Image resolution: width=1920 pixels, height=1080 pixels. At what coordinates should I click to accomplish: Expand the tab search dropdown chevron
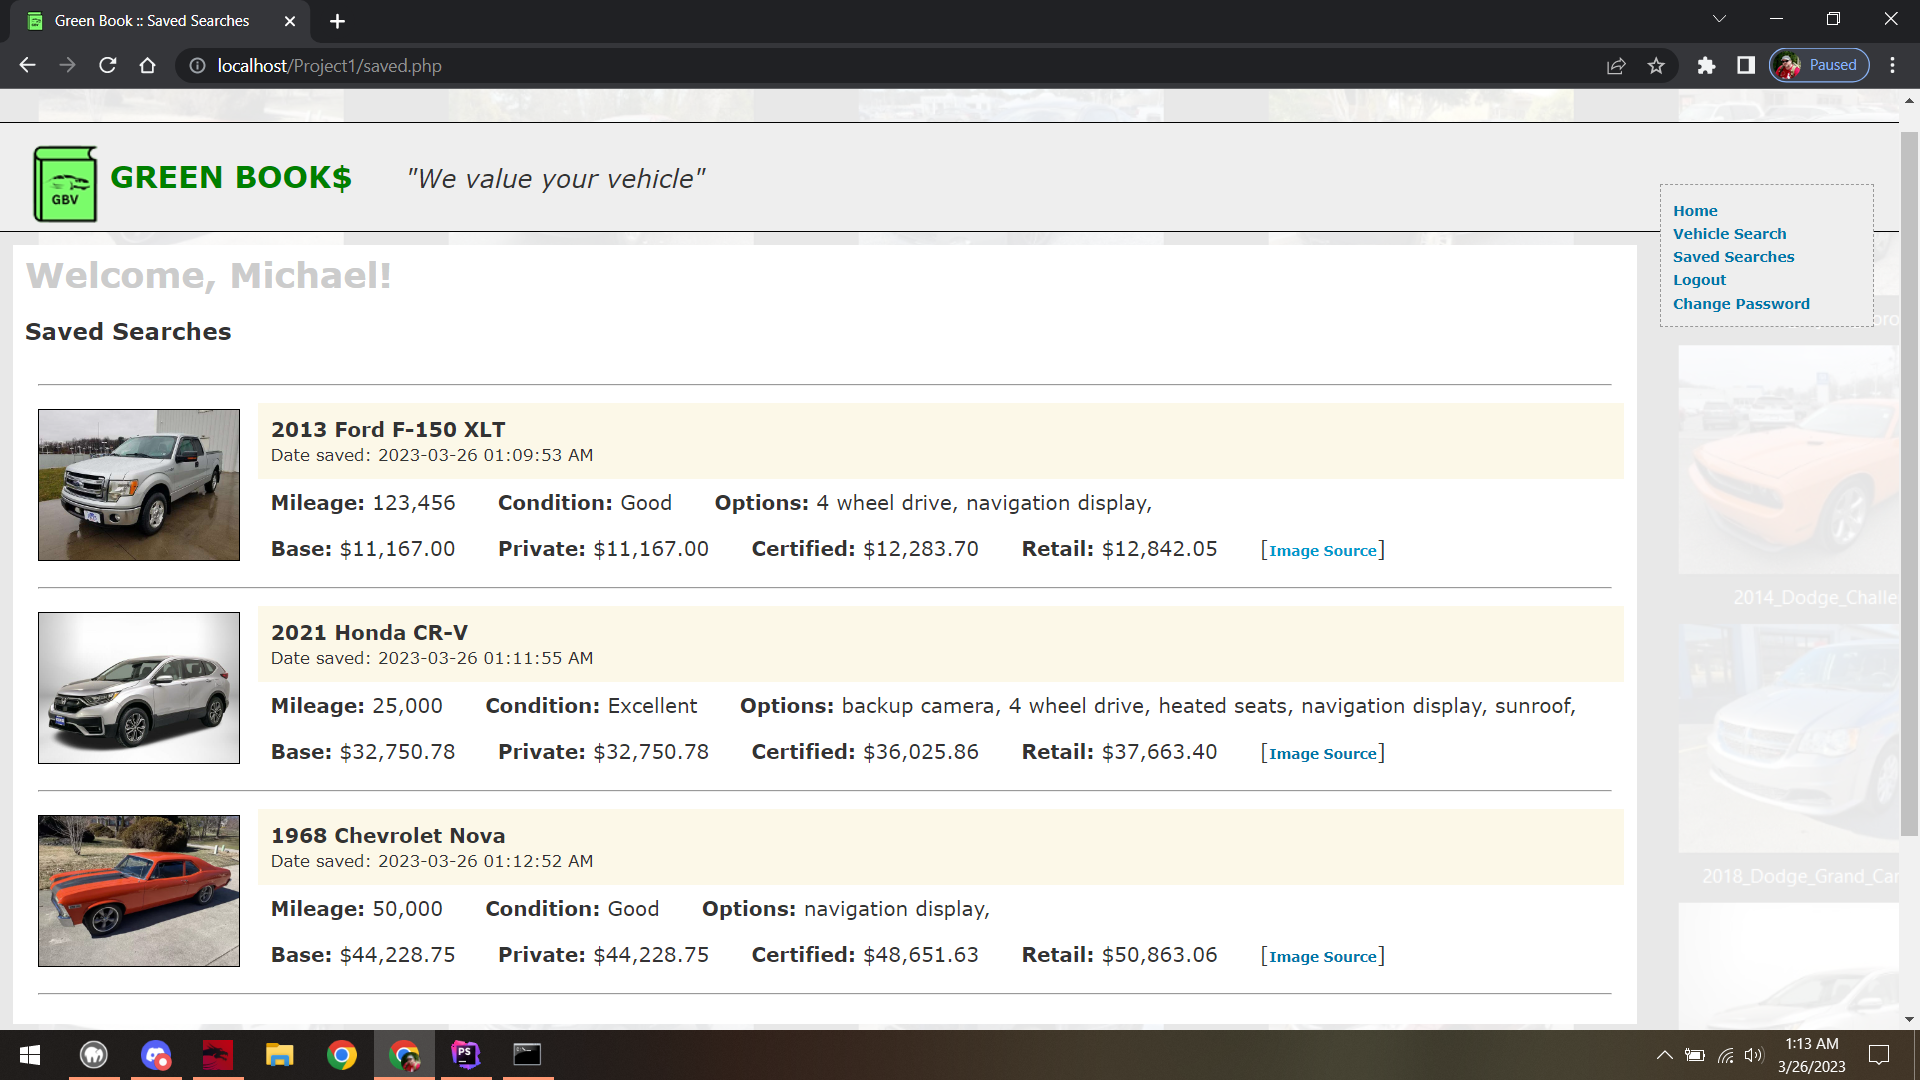pyautogui.click(x=1719, y=19)
